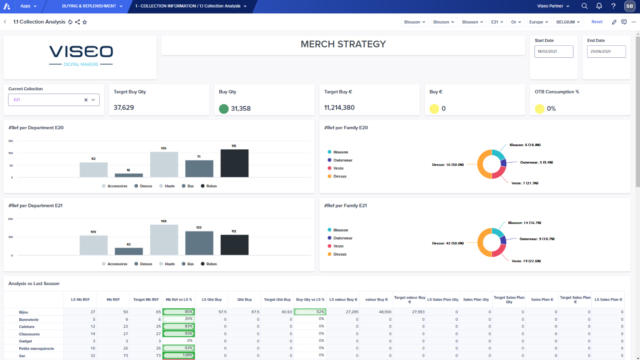
Task: Open the Collection Information page tab
Action: (191, 6)
